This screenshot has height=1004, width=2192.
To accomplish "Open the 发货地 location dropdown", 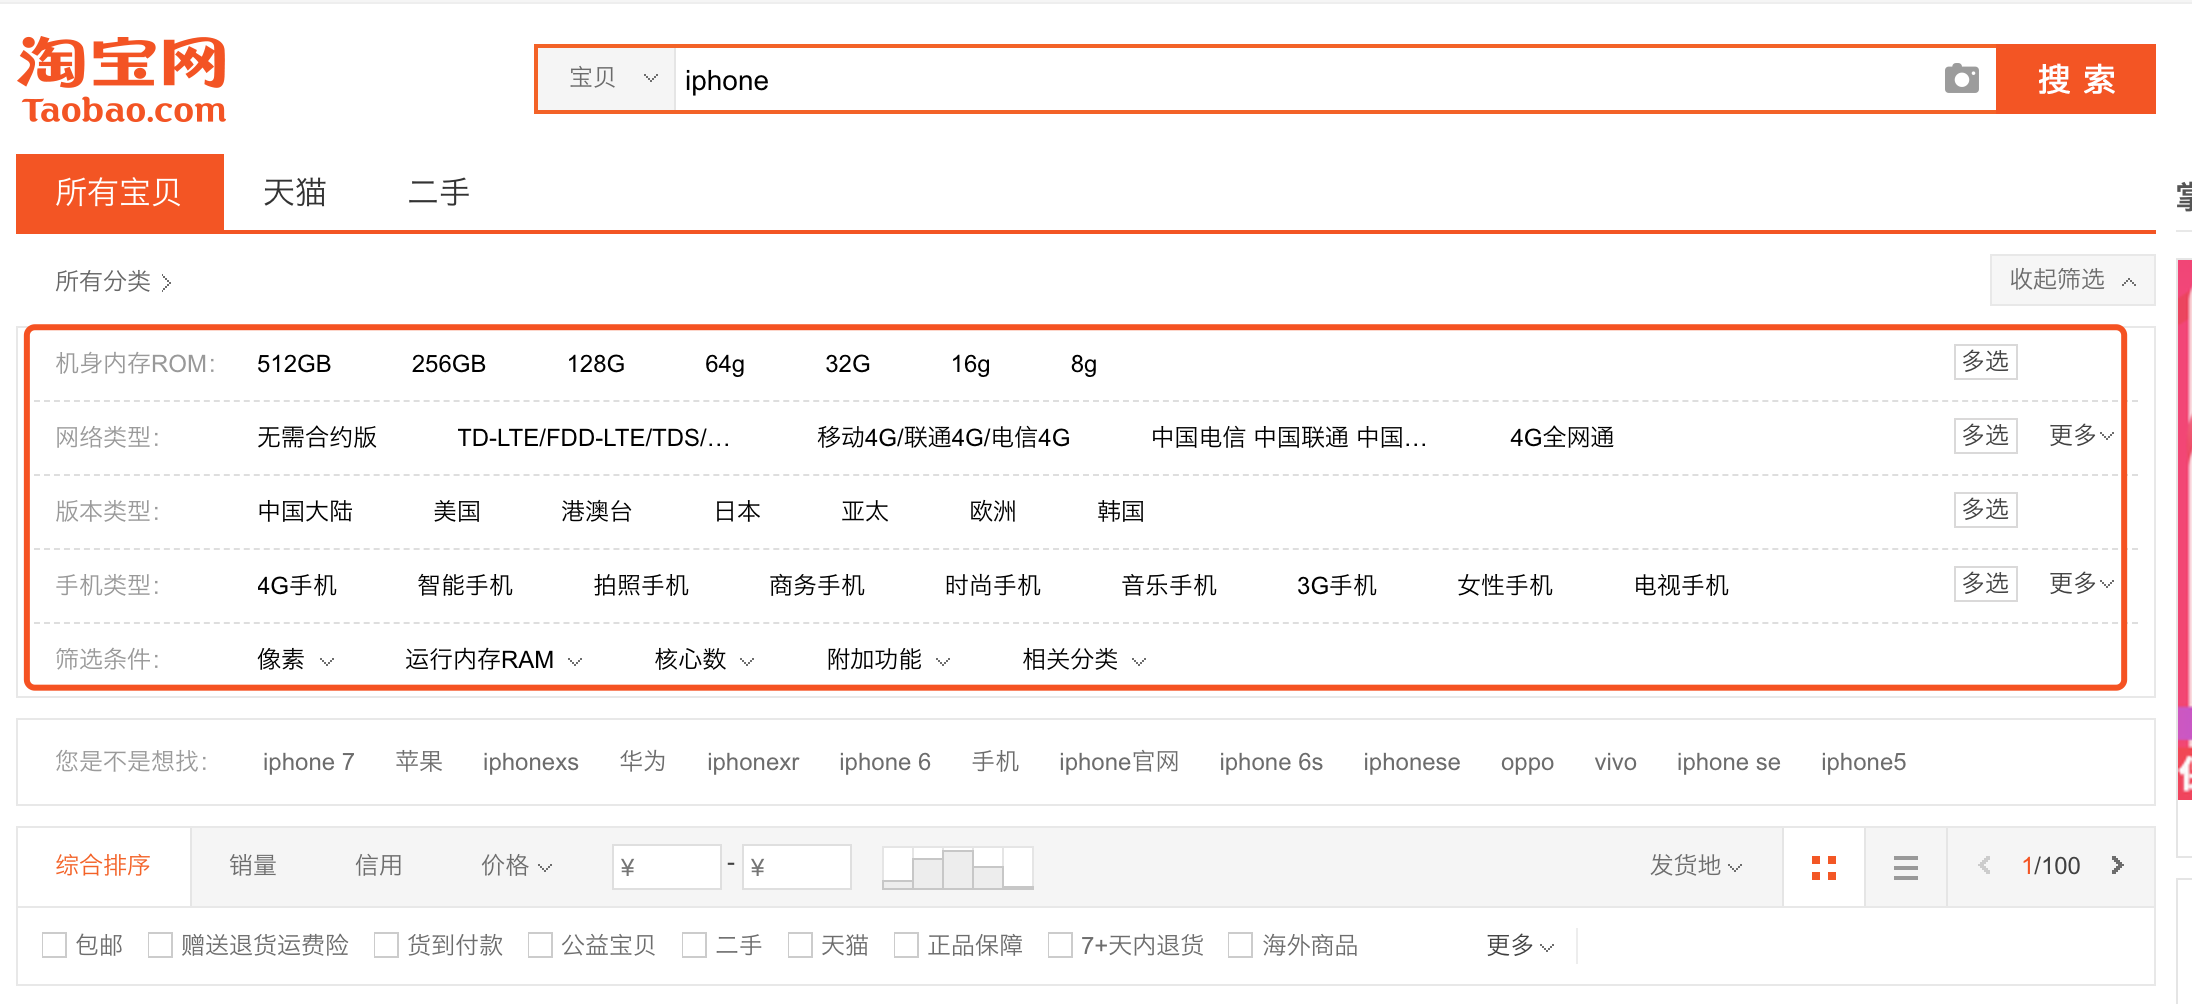I will [1696, 865].
